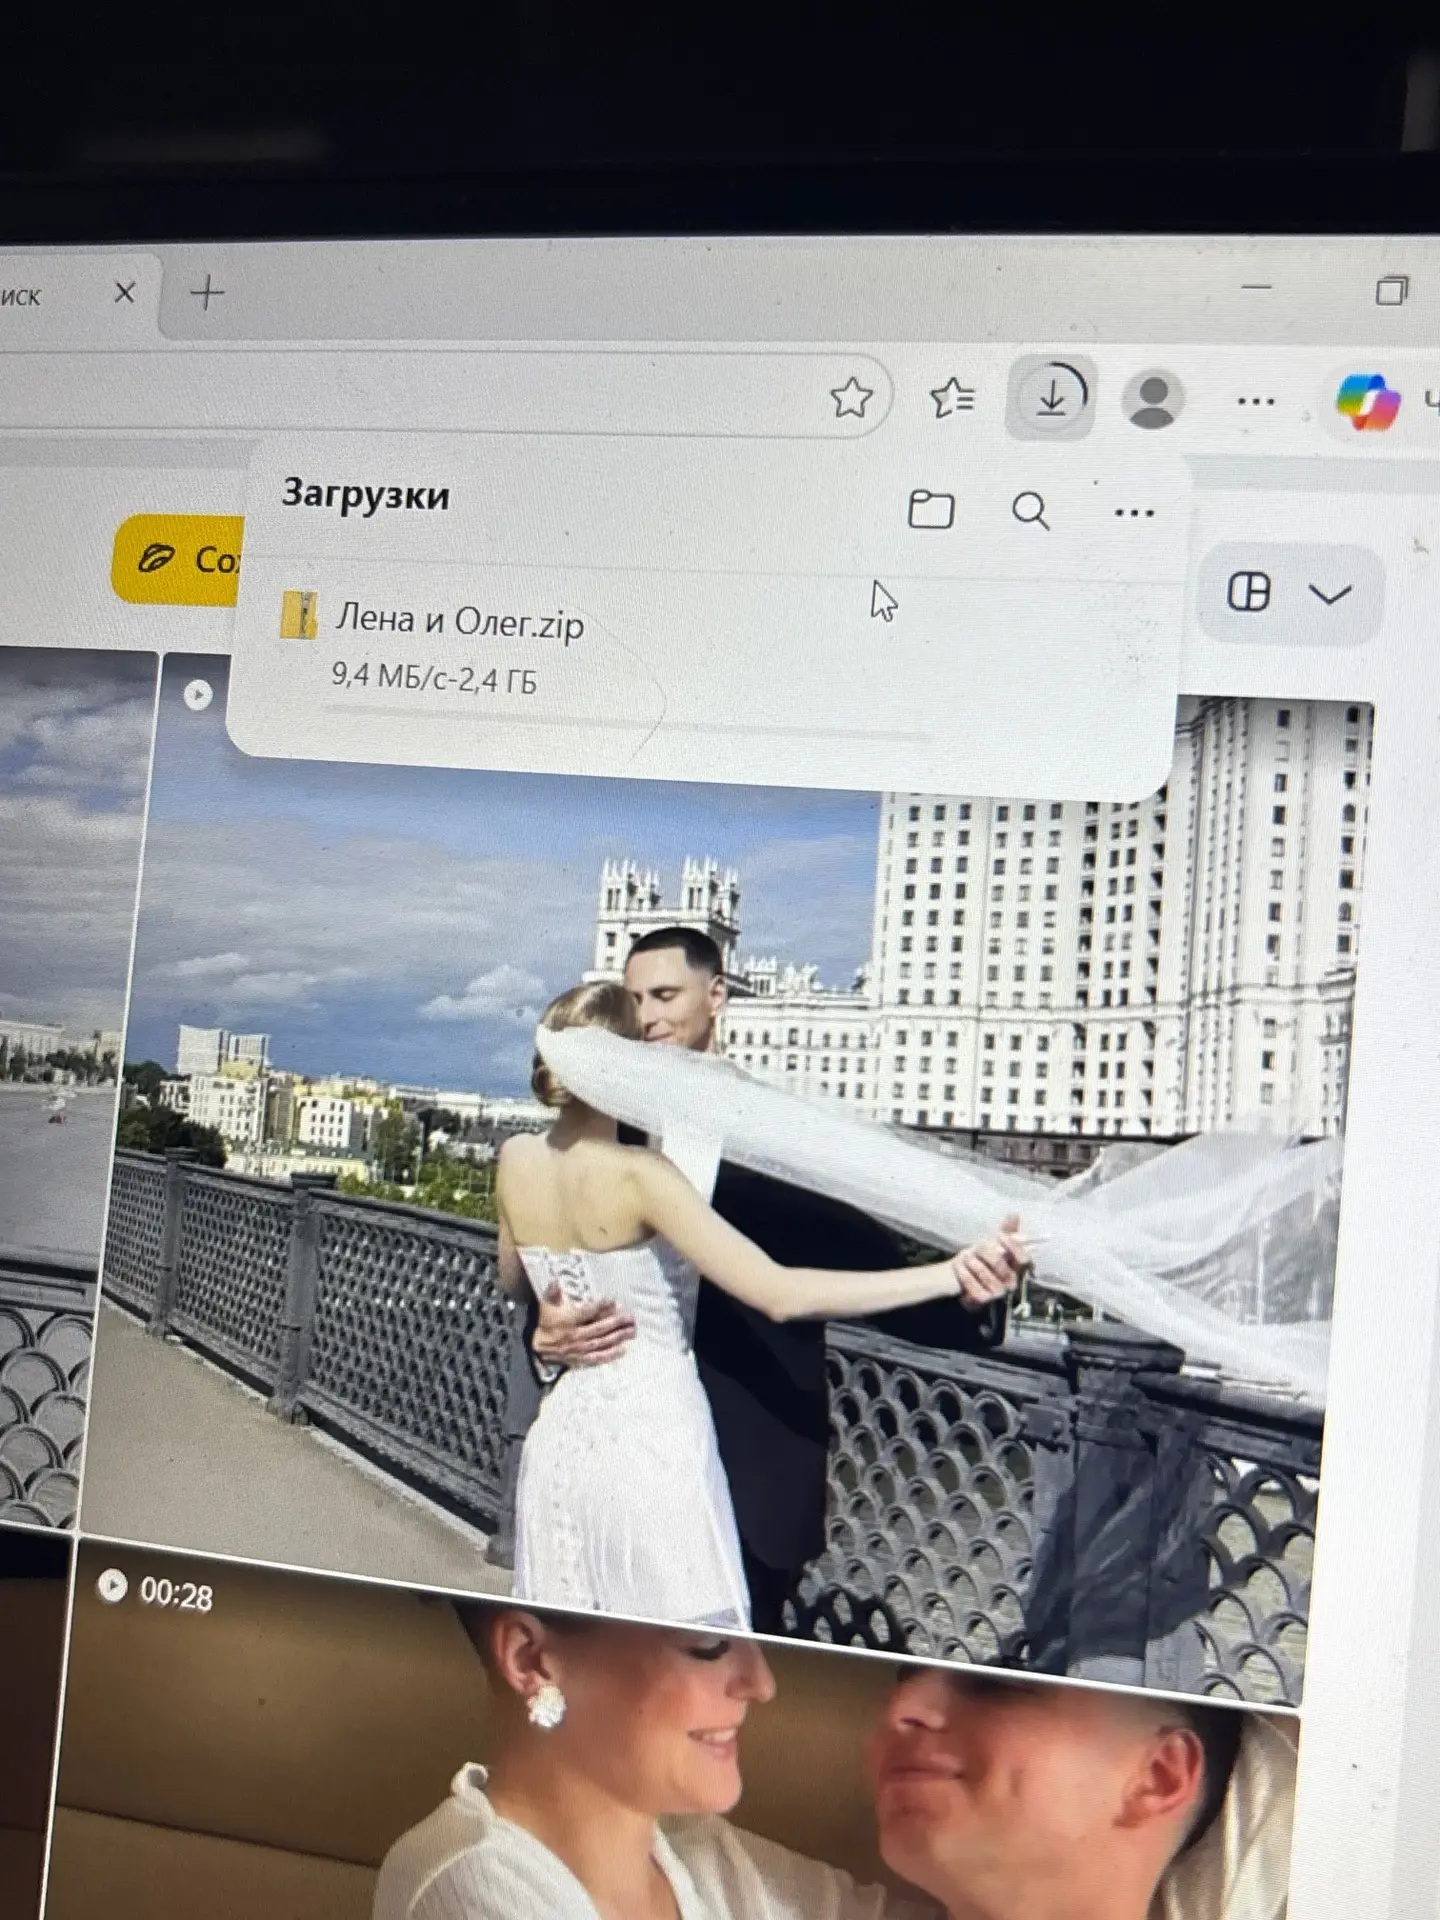Viewport: 1440px width, 1920px height.
Task: Open more options in Загрузки panel
Action: (1133, 514)
